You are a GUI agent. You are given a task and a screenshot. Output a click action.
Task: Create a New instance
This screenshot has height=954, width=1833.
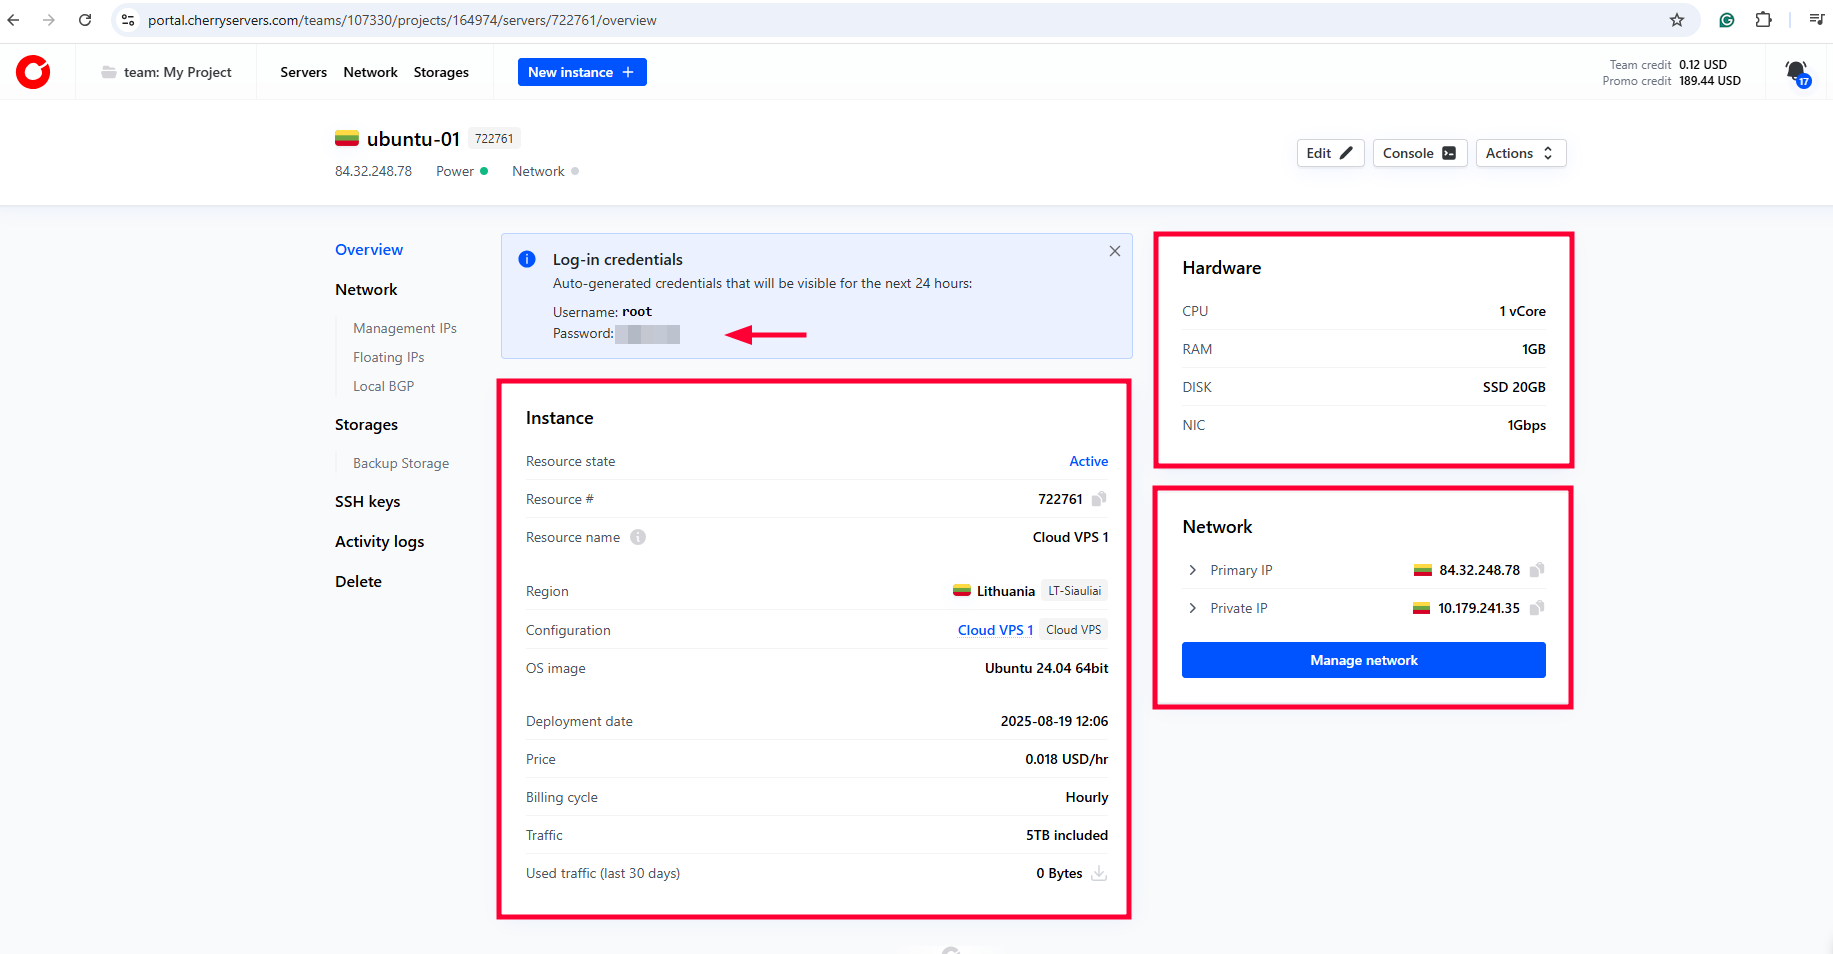pos(582,71)
